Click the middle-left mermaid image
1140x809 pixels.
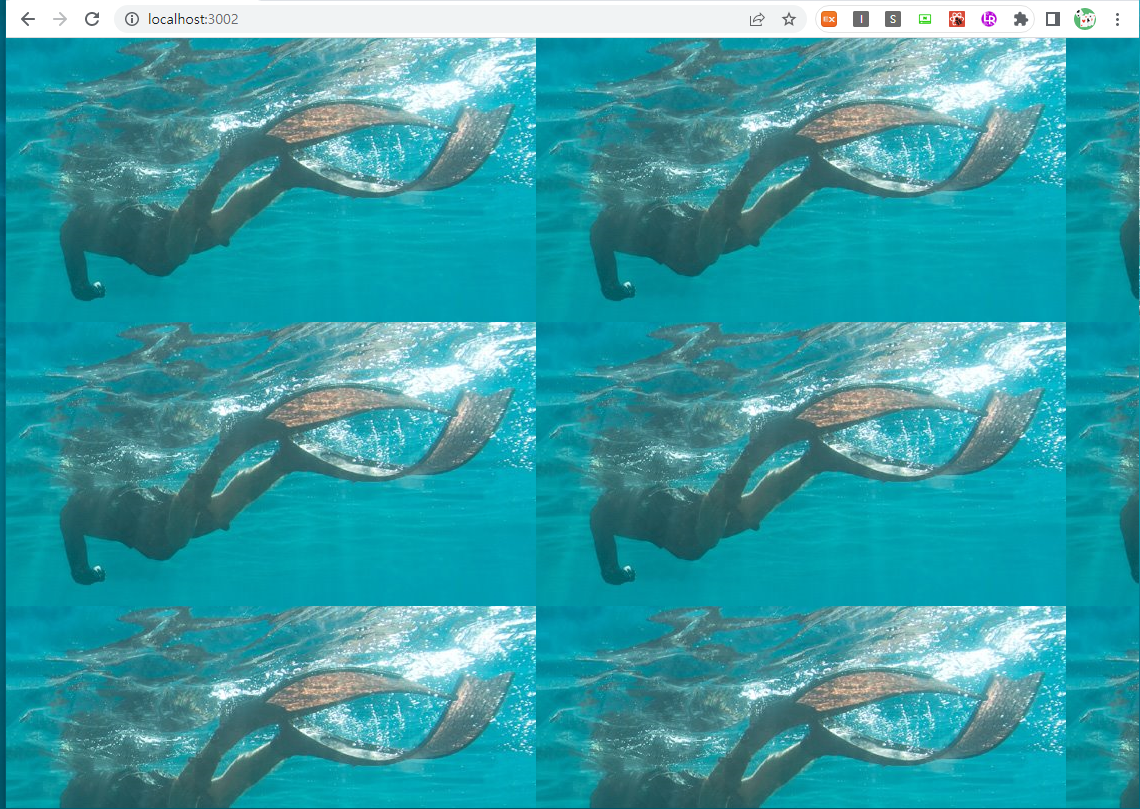point(271,464)
